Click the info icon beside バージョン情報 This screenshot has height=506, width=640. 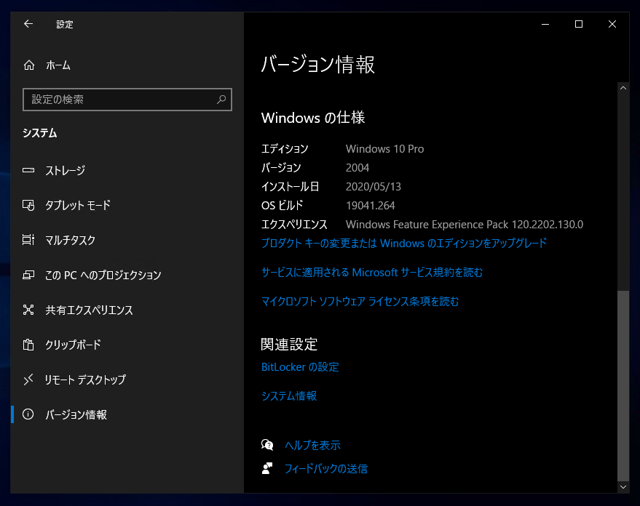point(28,415)
